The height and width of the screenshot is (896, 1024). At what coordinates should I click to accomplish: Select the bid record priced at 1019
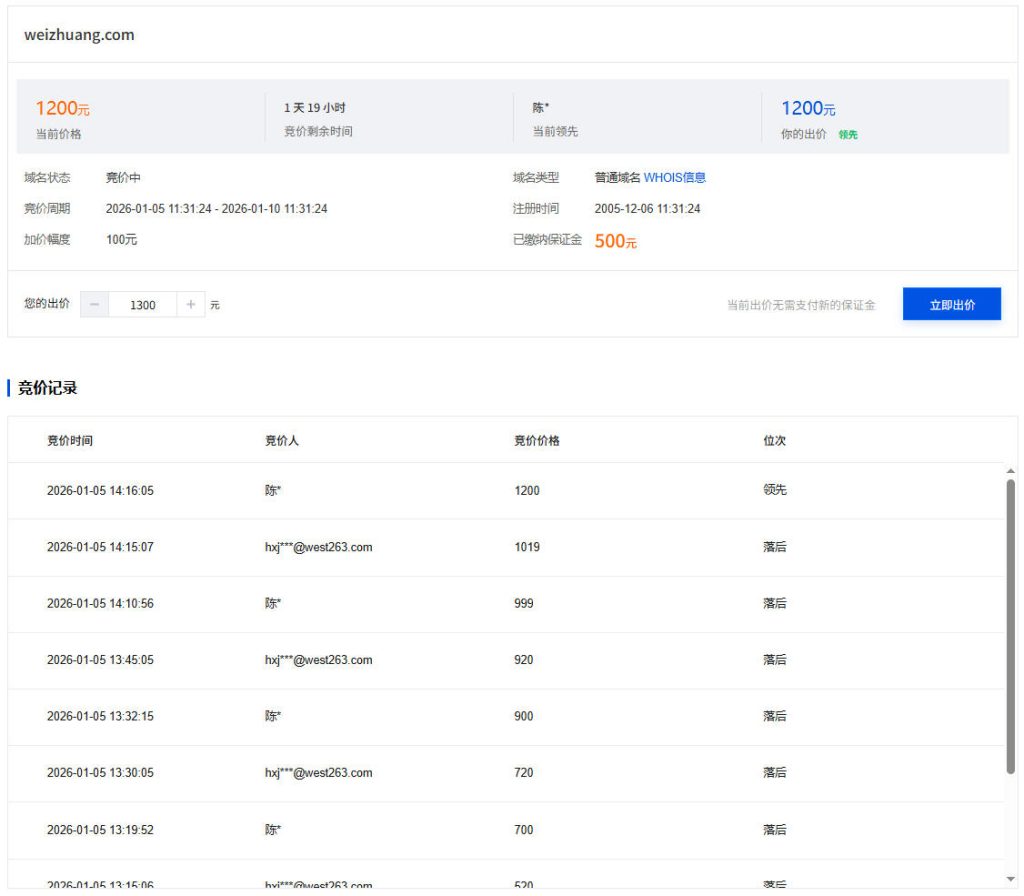click(526, 547)
